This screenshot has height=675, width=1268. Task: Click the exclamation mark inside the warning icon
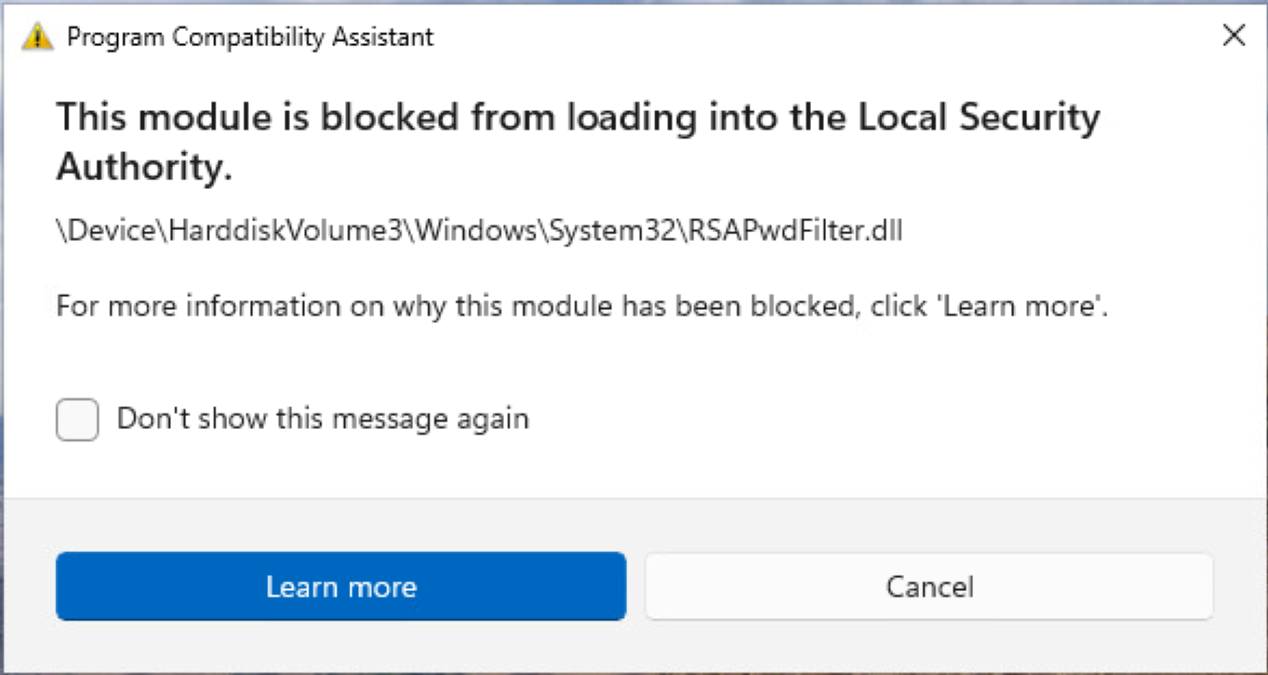pos(36,37)
